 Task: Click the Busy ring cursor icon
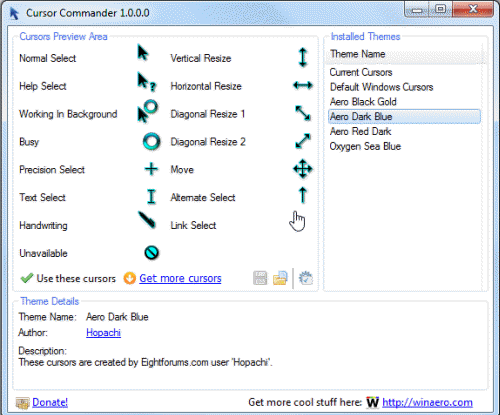[x=151, y=141]
